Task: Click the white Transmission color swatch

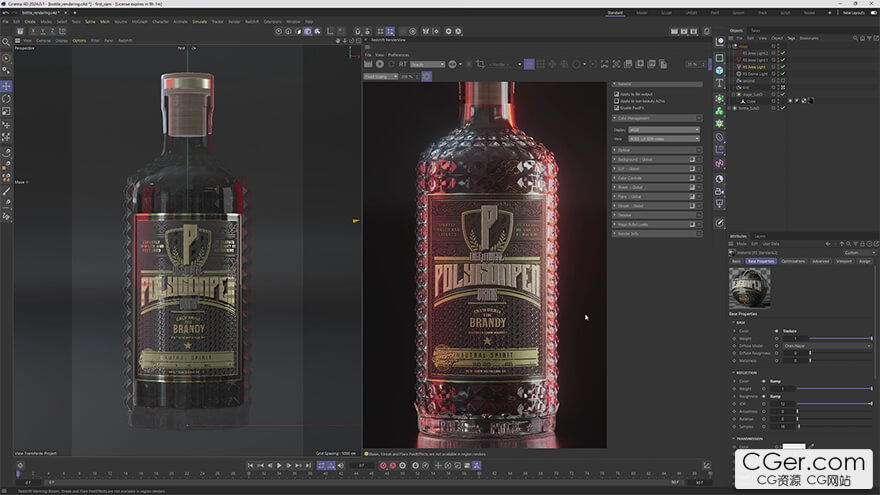Action: tap(794, 446)
